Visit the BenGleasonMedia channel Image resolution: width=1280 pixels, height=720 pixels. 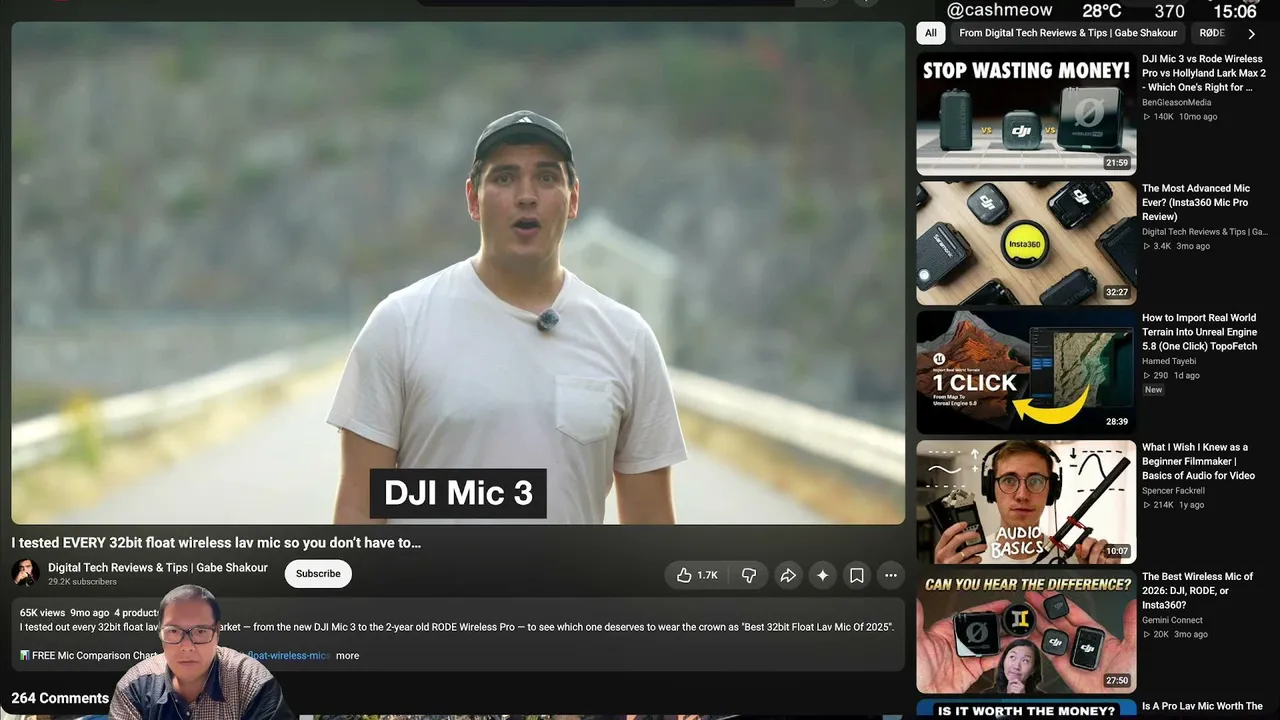pos(1176,102)
